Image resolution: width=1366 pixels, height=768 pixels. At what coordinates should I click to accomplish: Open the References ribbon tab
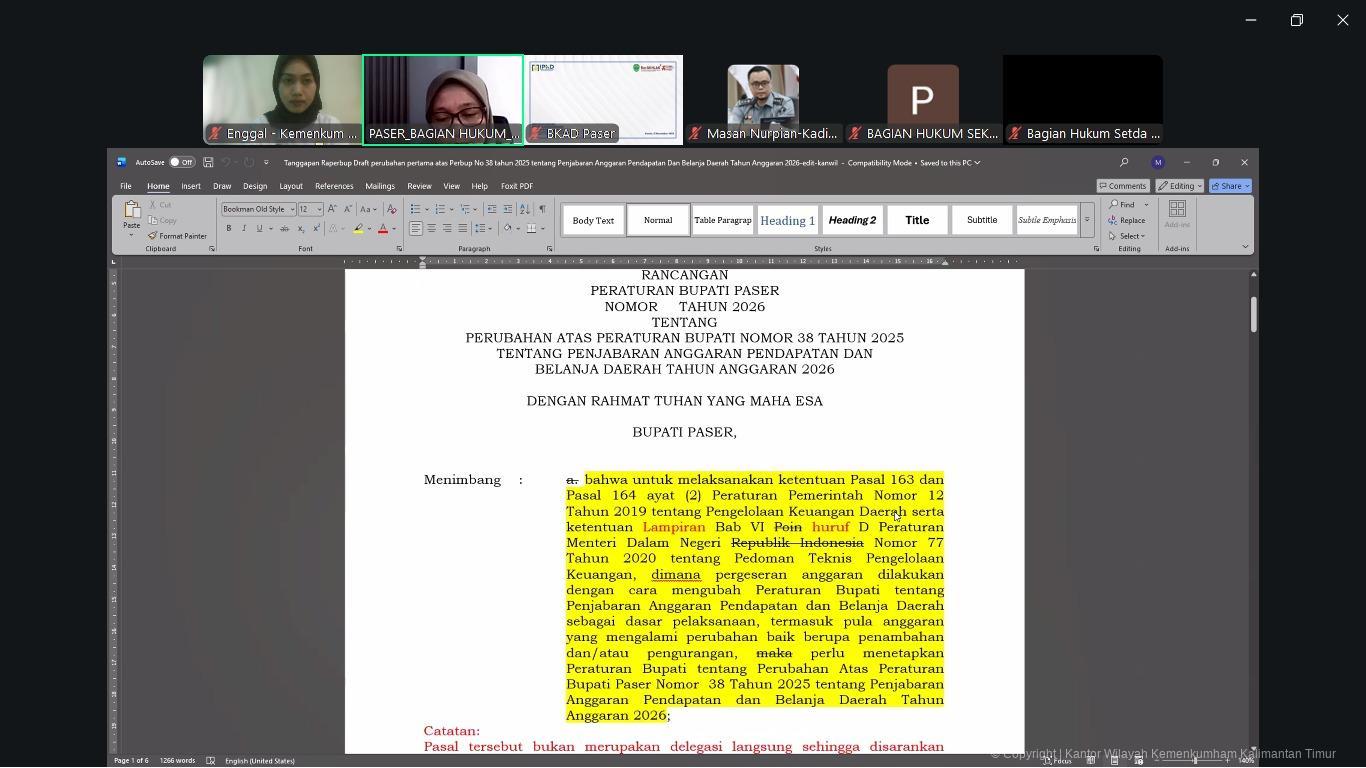[334, 186]
